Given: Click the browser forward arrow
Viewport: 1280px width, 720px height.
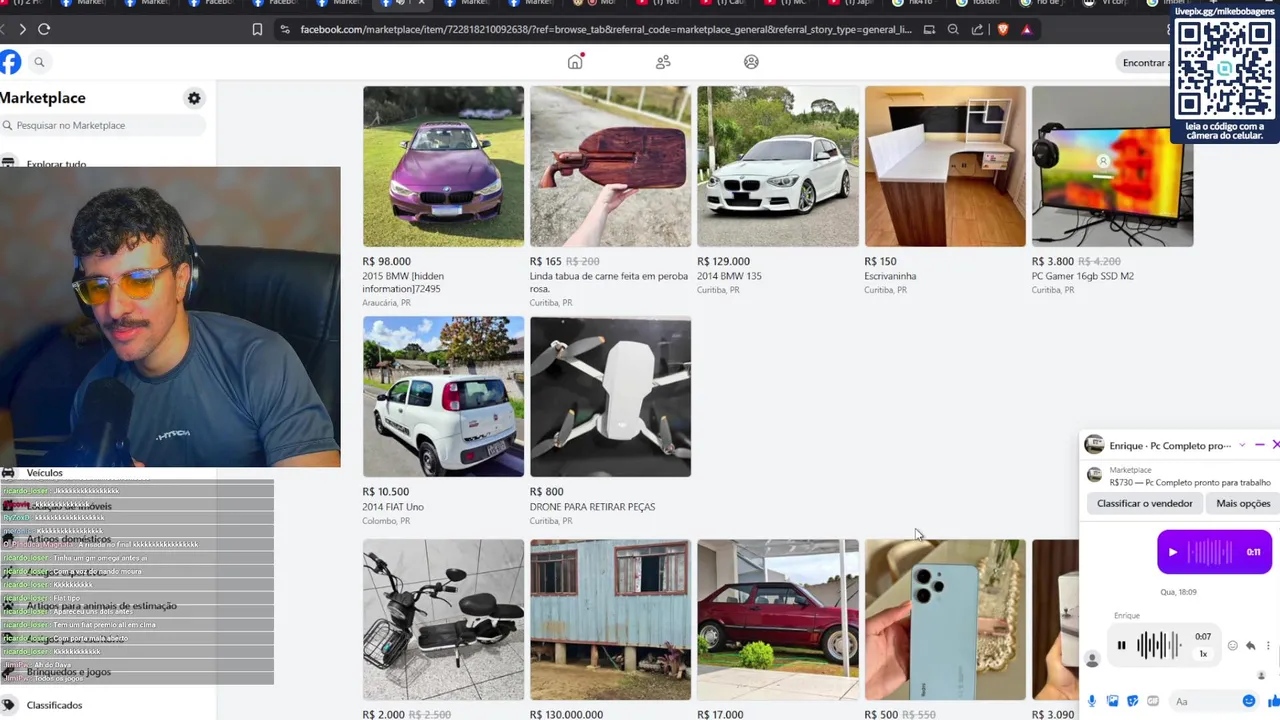Looking at the screenshot, I should click(22, 29).
